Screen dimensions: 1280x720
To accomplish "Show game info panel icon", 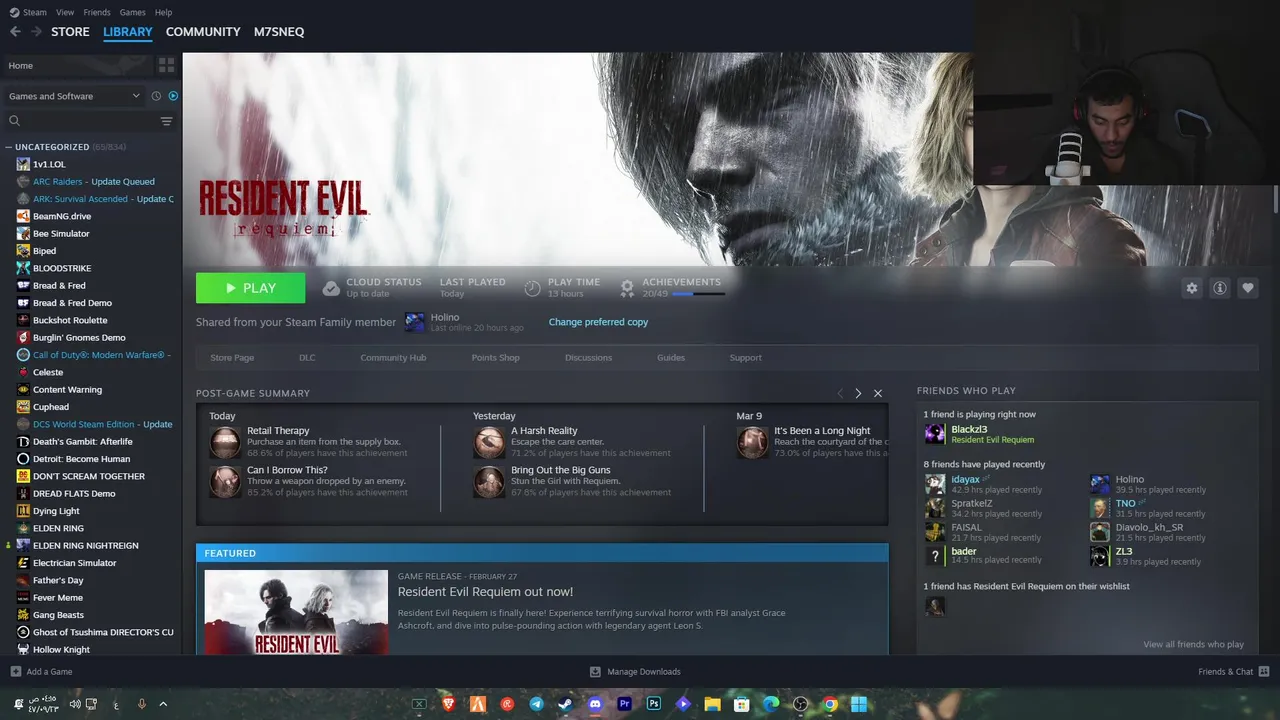I will (x=1219, y=288).
